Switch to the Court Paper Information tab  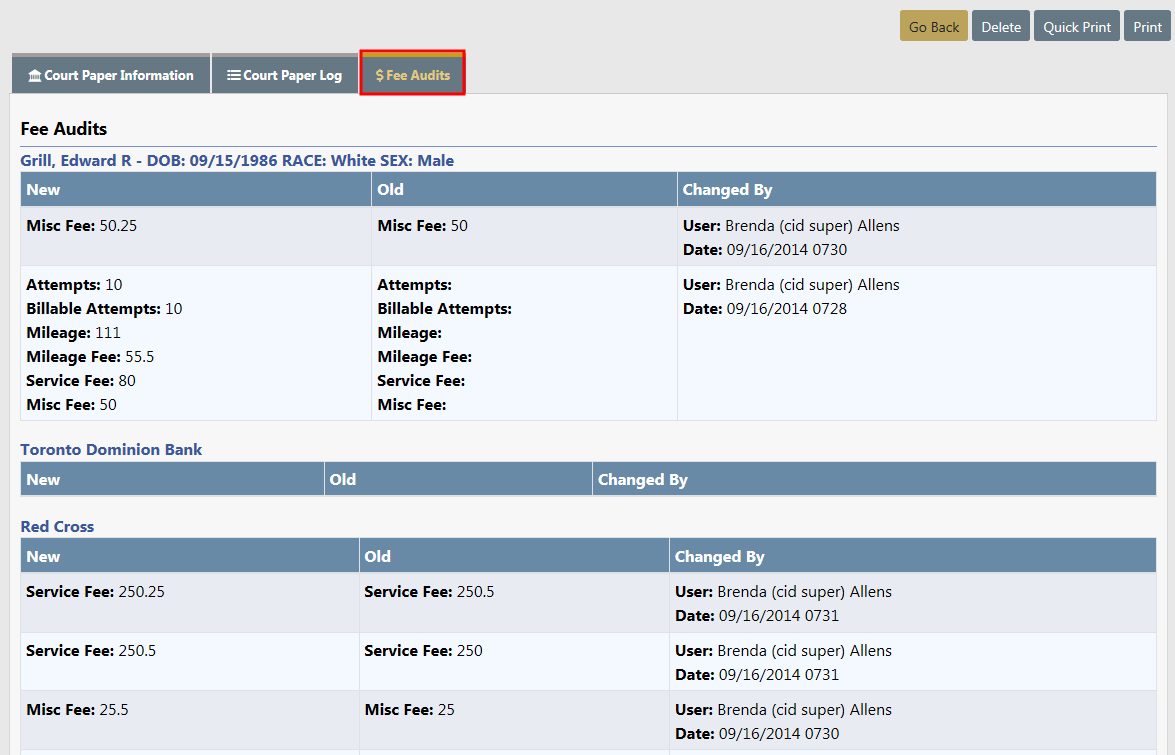click(111, 75)
